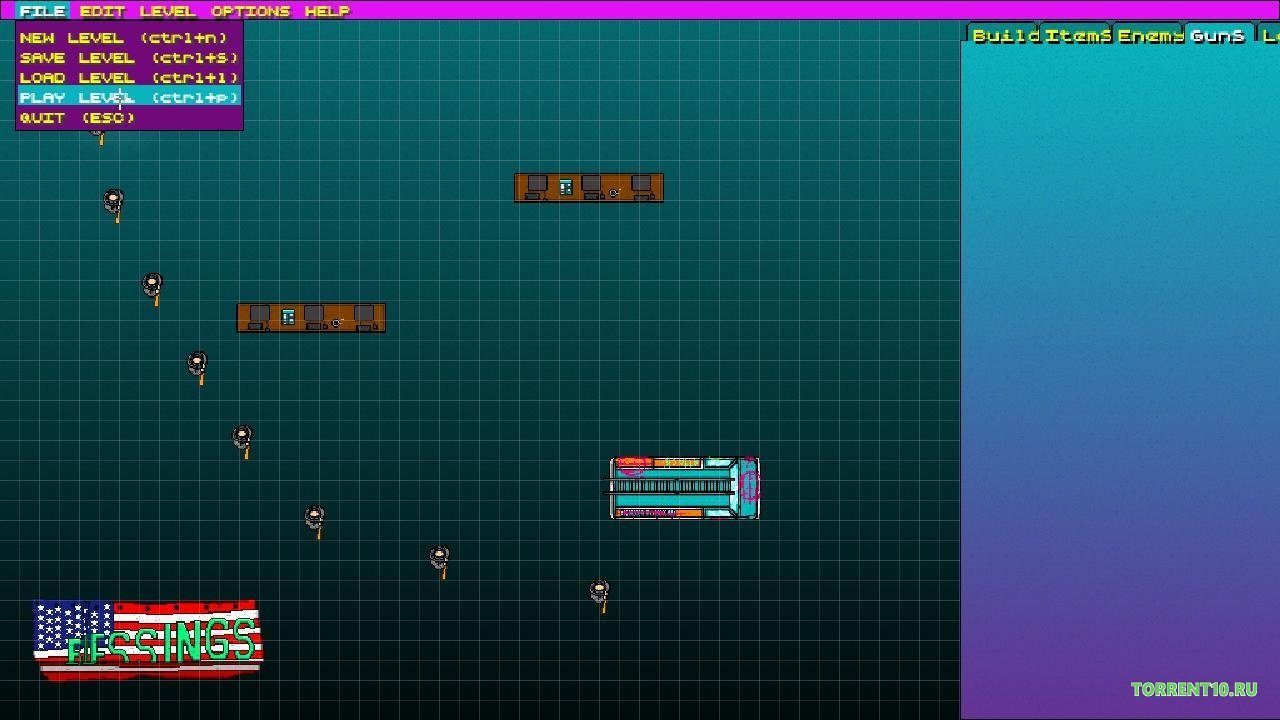Screen dimensions: 1280x720
Task: Click the cyan van sprite
Action: (x=684, y=488)
